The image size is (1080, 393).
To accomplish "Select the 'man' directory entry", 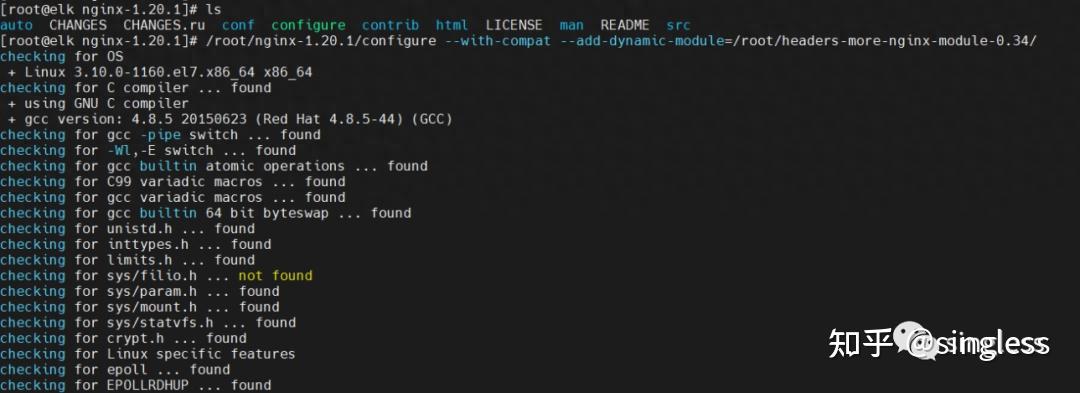I will tap(571, 25).
